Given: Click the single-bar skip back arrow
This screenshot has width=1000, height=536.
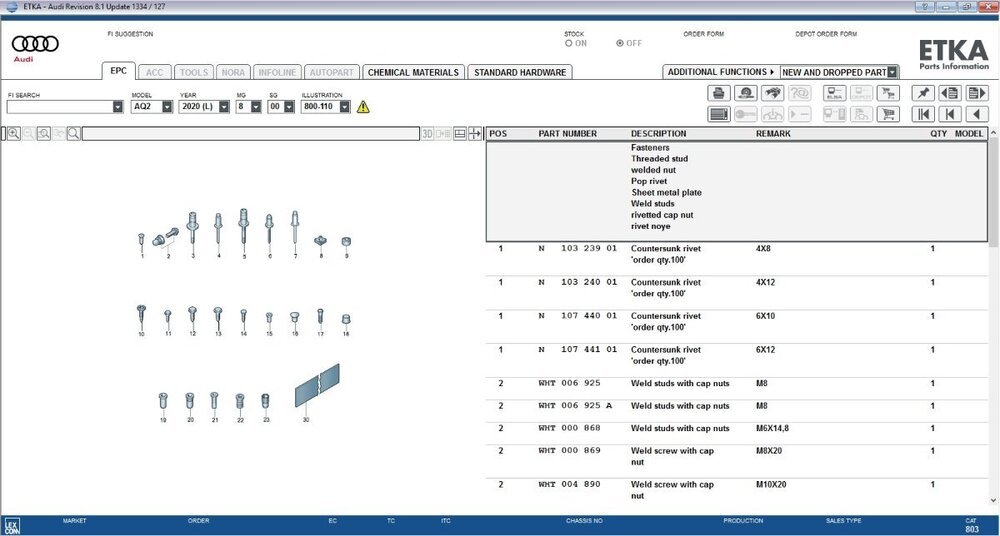Looking at the screenshot, I should 950,114.
